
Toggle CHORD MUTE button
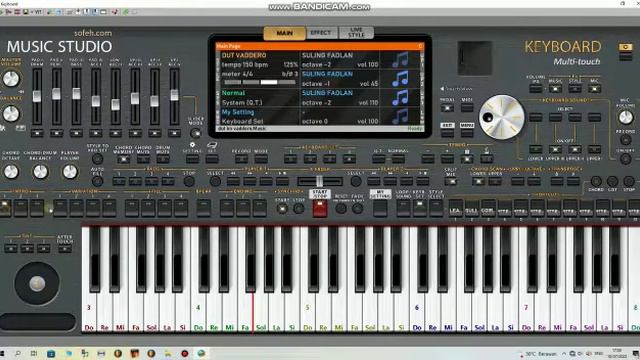point(143,159)
